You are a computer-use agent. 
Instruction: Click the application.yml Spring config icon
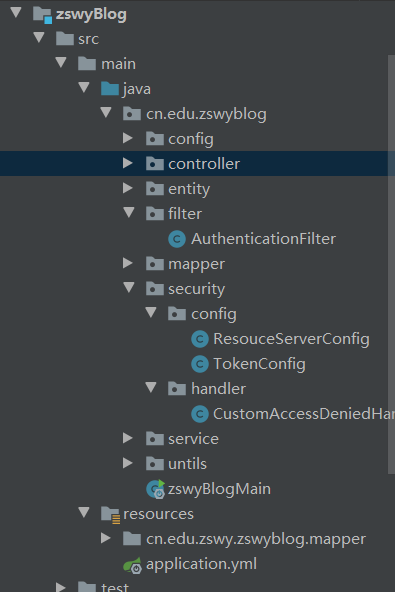click(133, 565)
